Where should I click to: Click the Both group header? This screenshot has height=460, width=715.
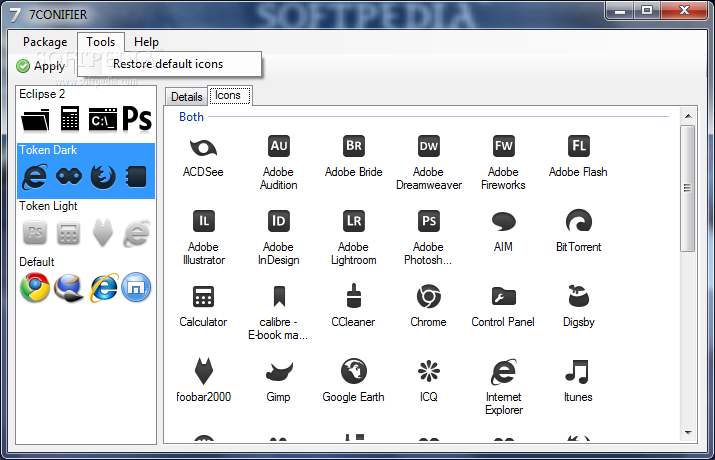coord(191,117)
